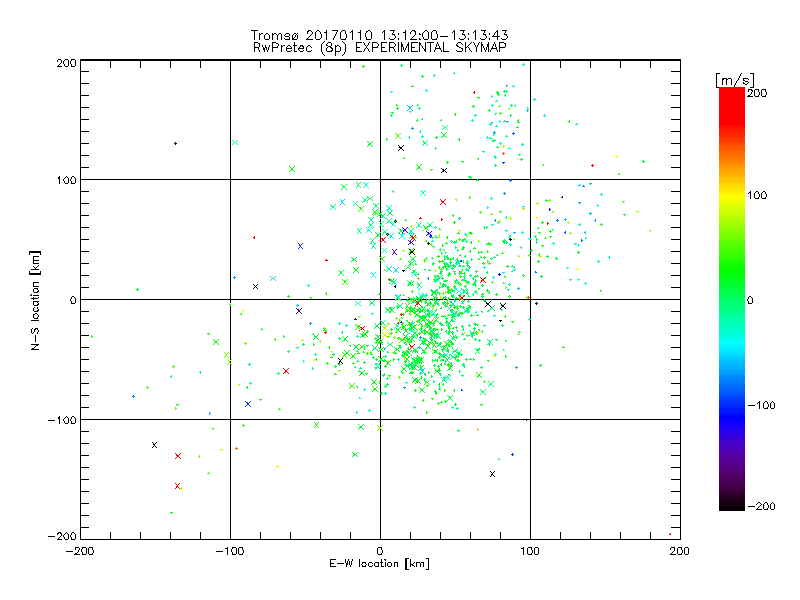
Task: Click the x-axis tick label '-200'
Action: [80, 551]
